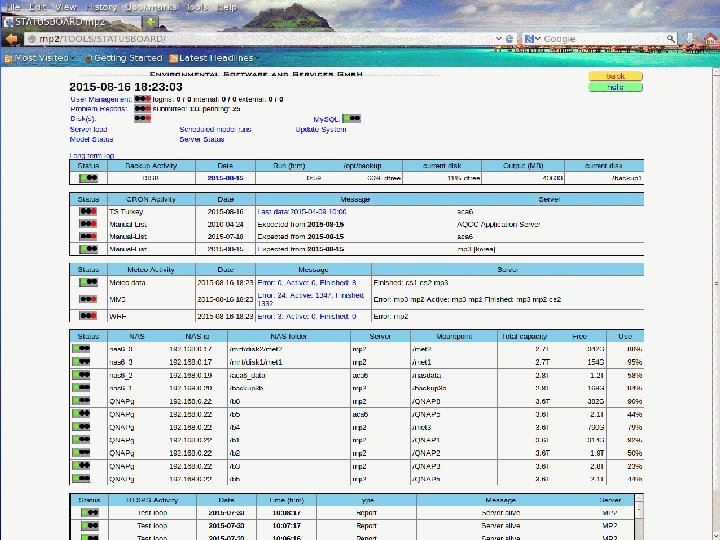Click the yellow back button

click(x=615, y=76)
